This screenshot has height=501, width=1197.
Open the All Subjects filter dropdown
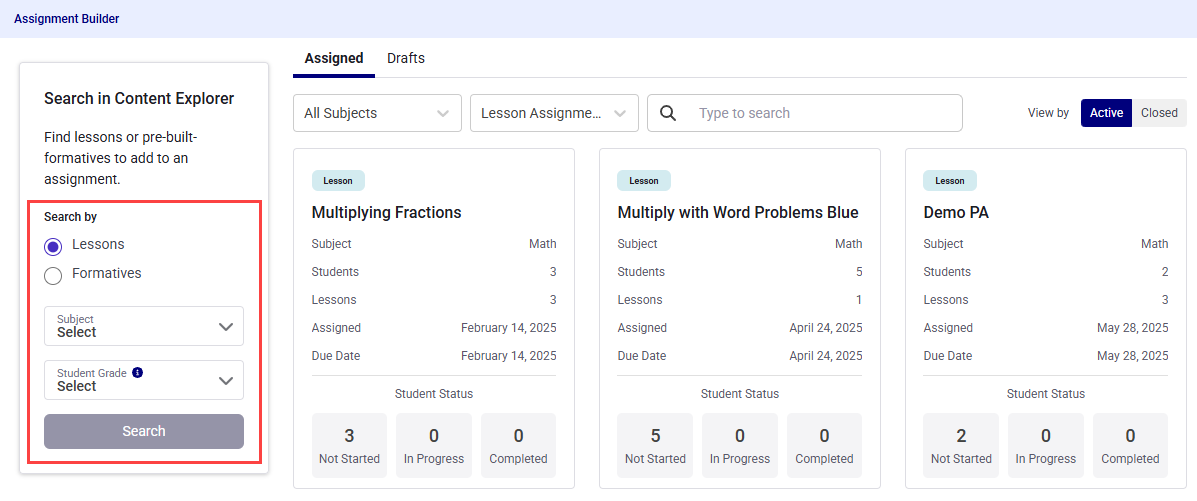(377, 113)
